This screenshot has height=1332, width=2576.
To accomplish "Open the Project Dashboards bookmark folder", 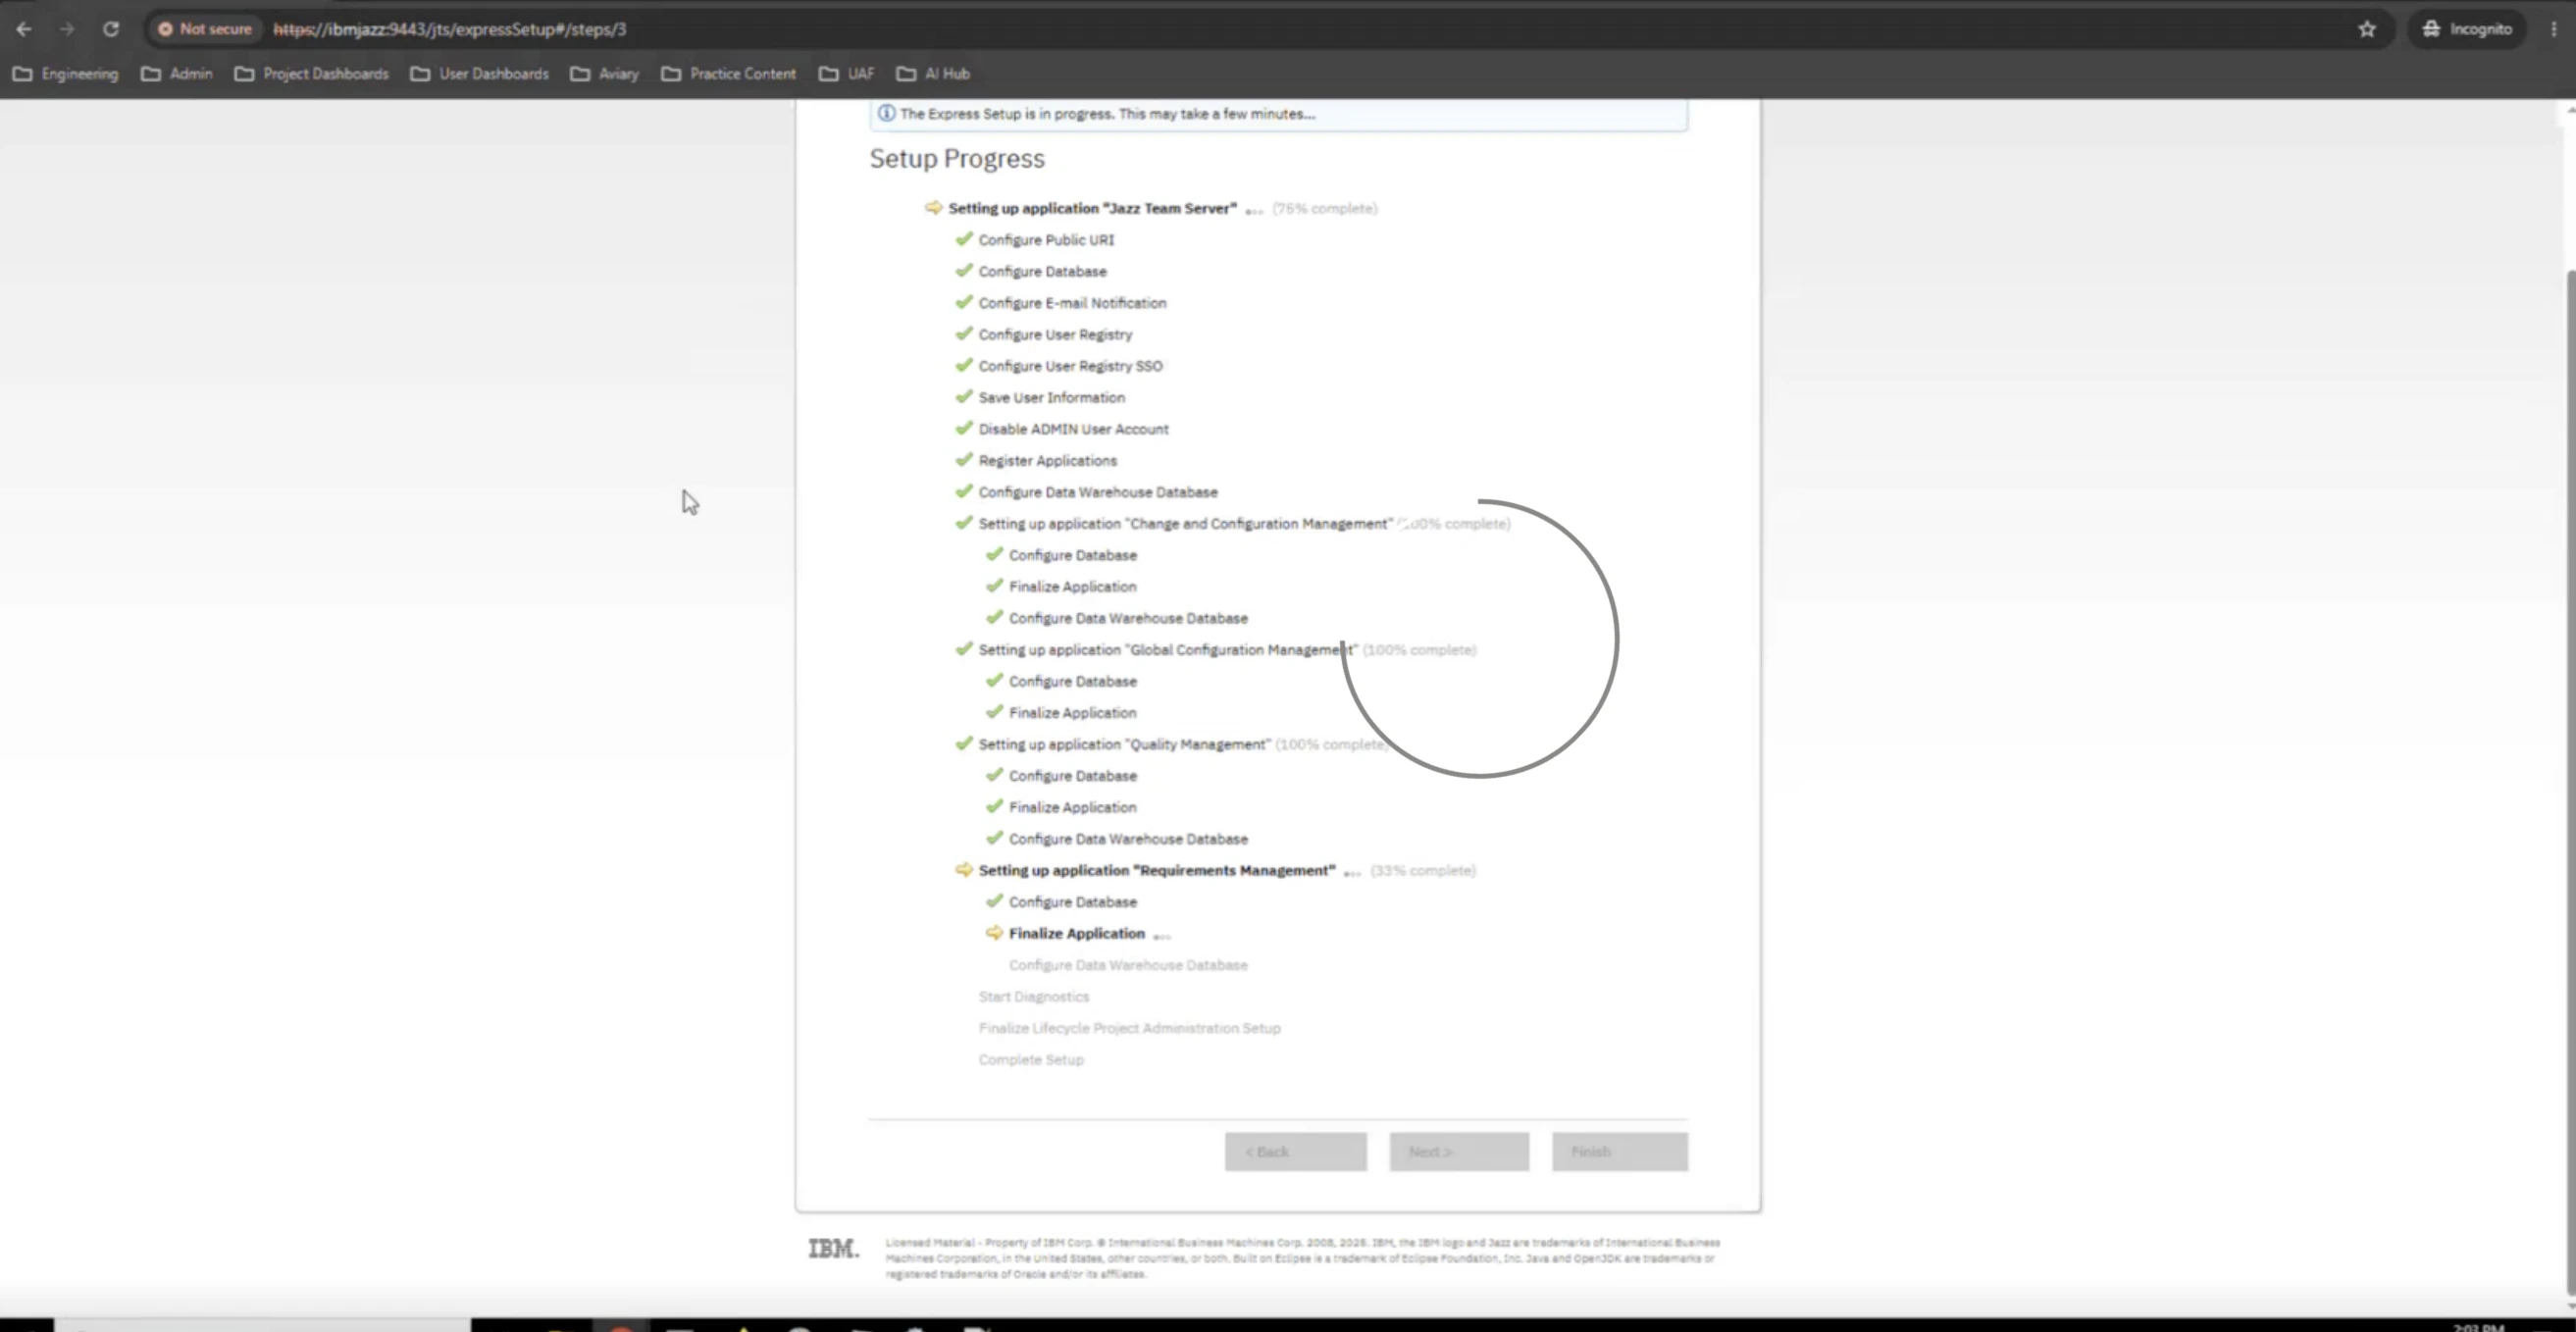I will pos(312,74).
